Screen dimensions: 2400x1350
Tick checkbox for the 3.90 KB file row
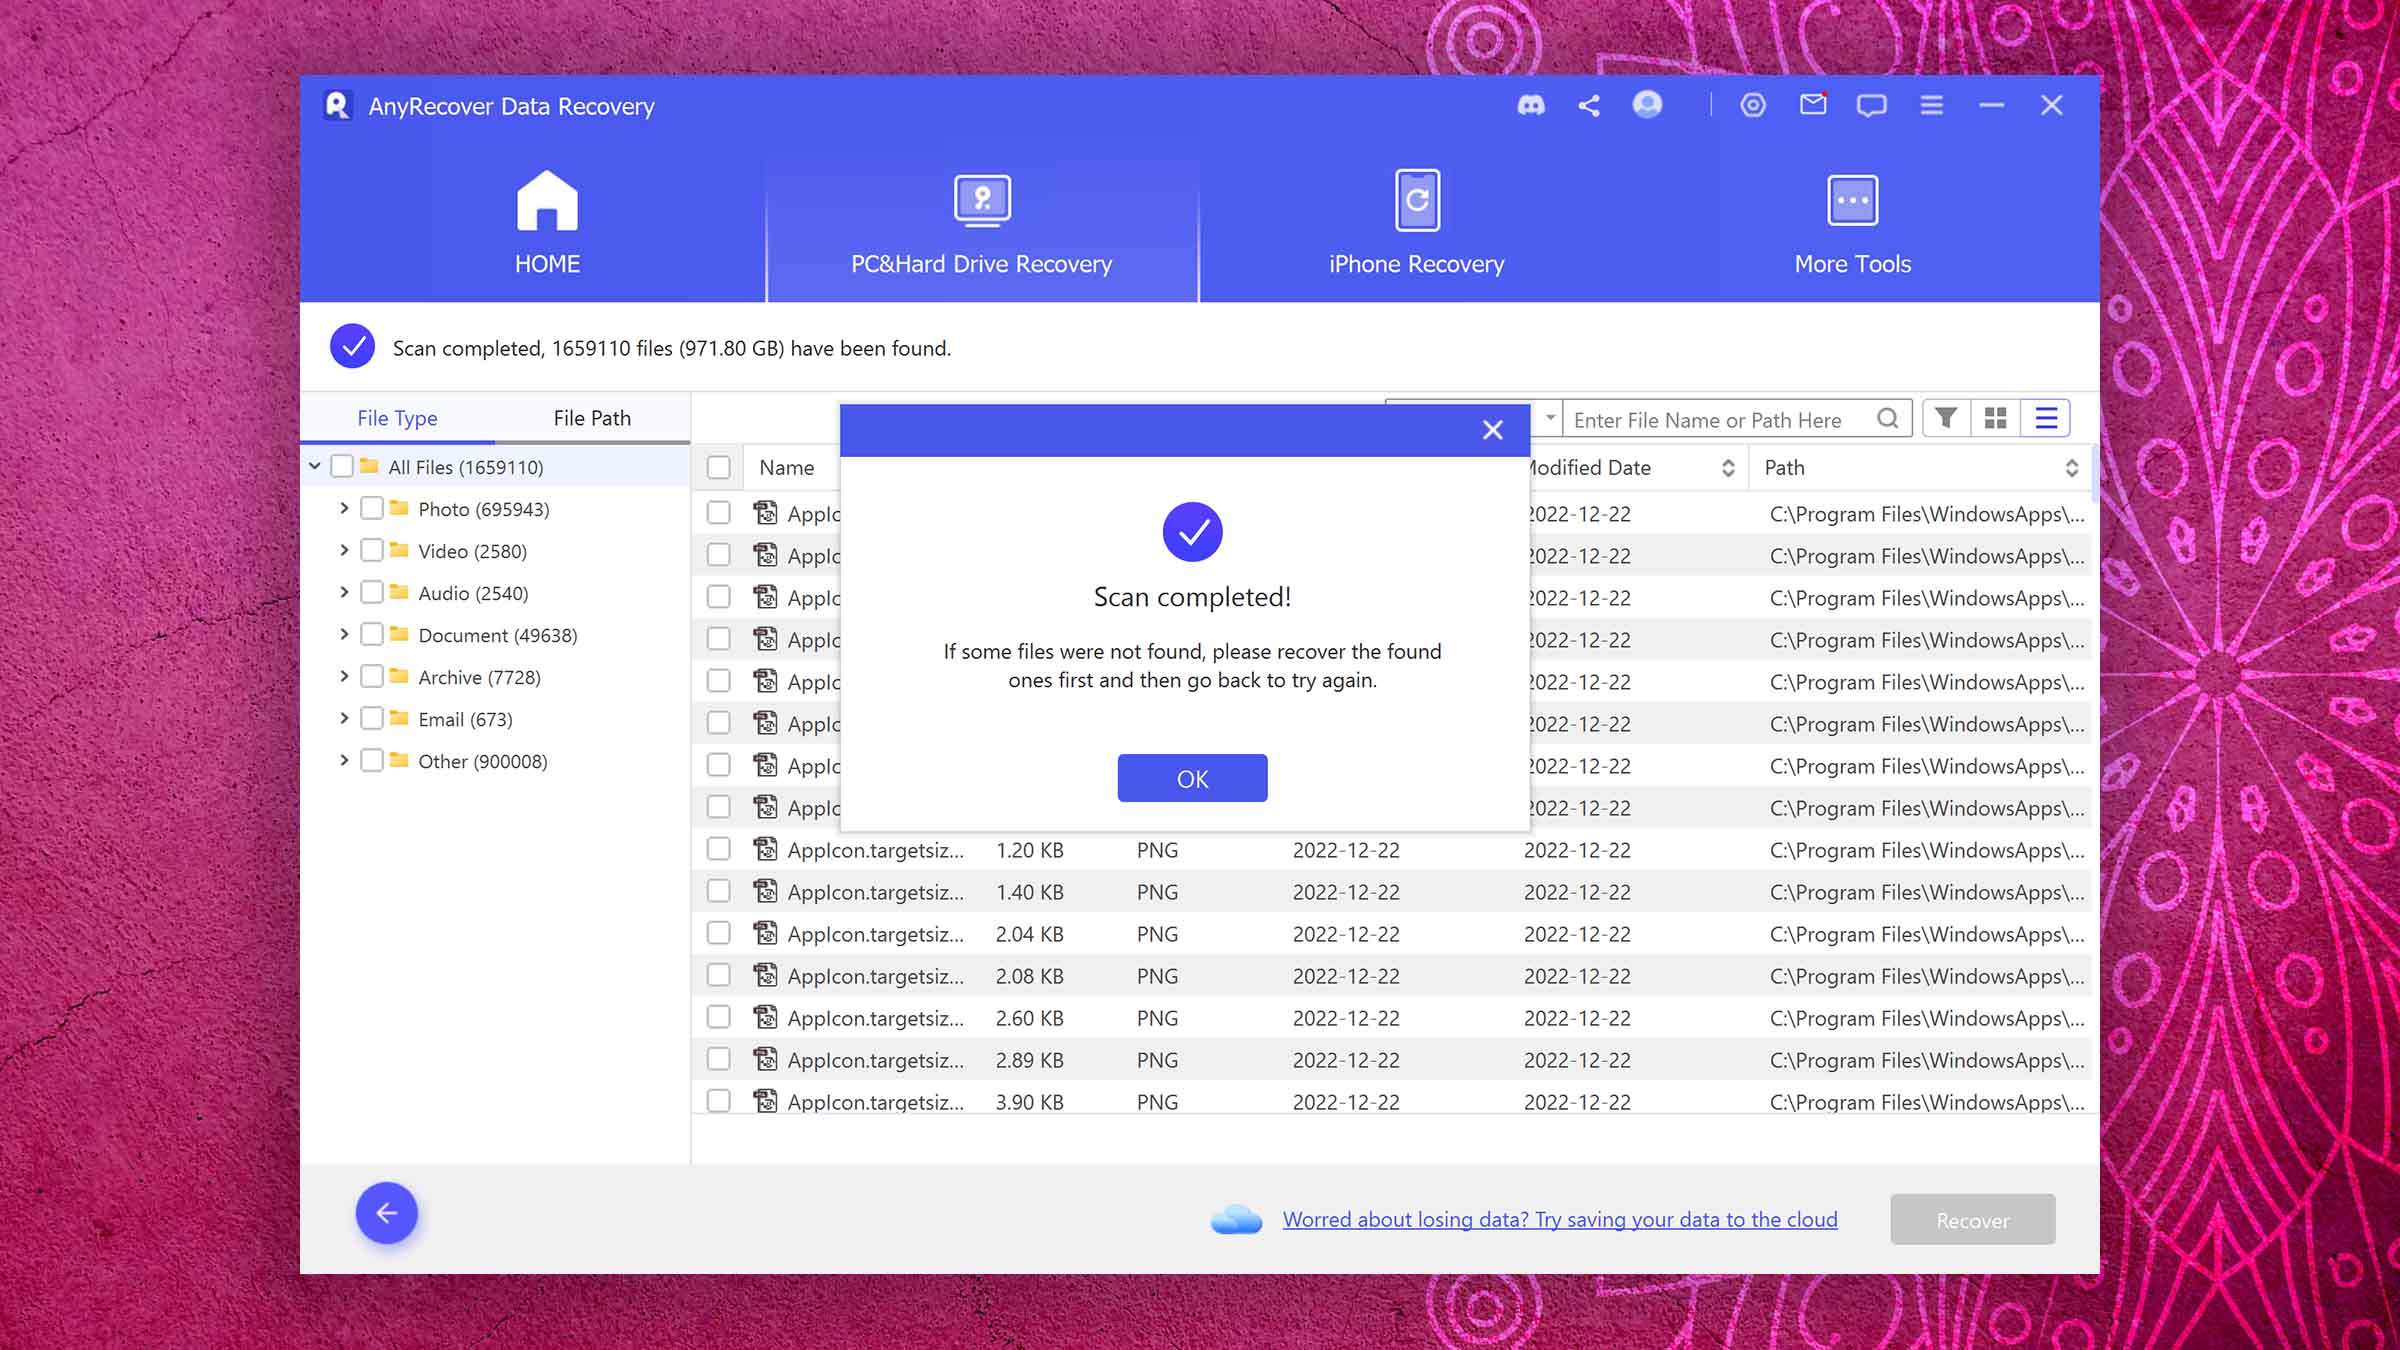pos(718,1101)
